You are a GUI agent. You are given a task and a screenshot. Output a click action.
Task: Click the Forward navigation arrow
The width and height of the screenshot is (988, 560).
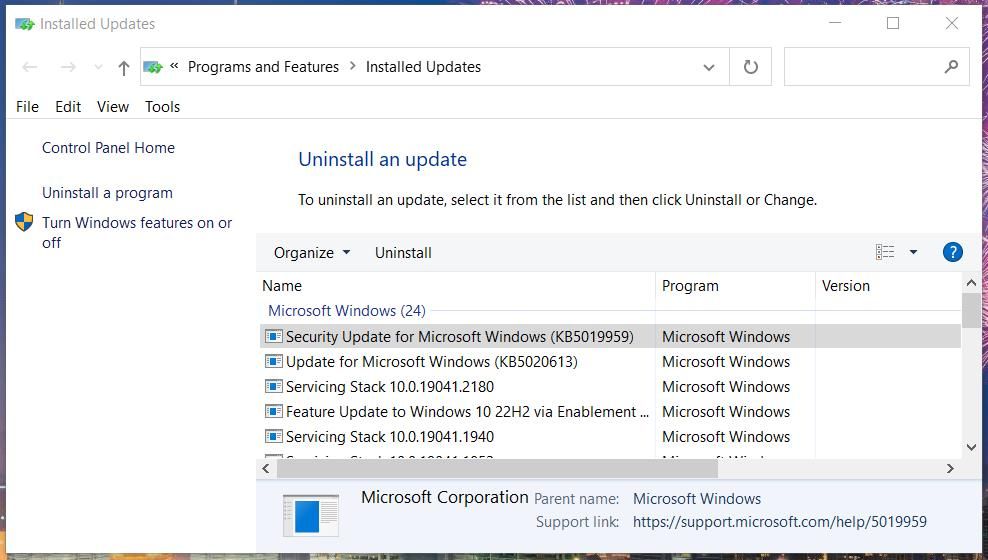coord(68,67)
